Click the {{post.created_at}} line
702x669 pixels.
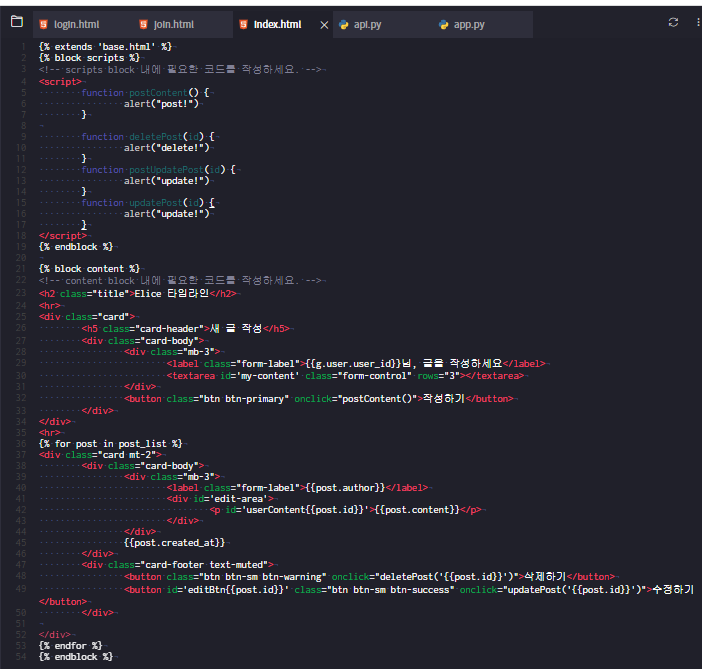pyautogui.click(x=175, y=543)
